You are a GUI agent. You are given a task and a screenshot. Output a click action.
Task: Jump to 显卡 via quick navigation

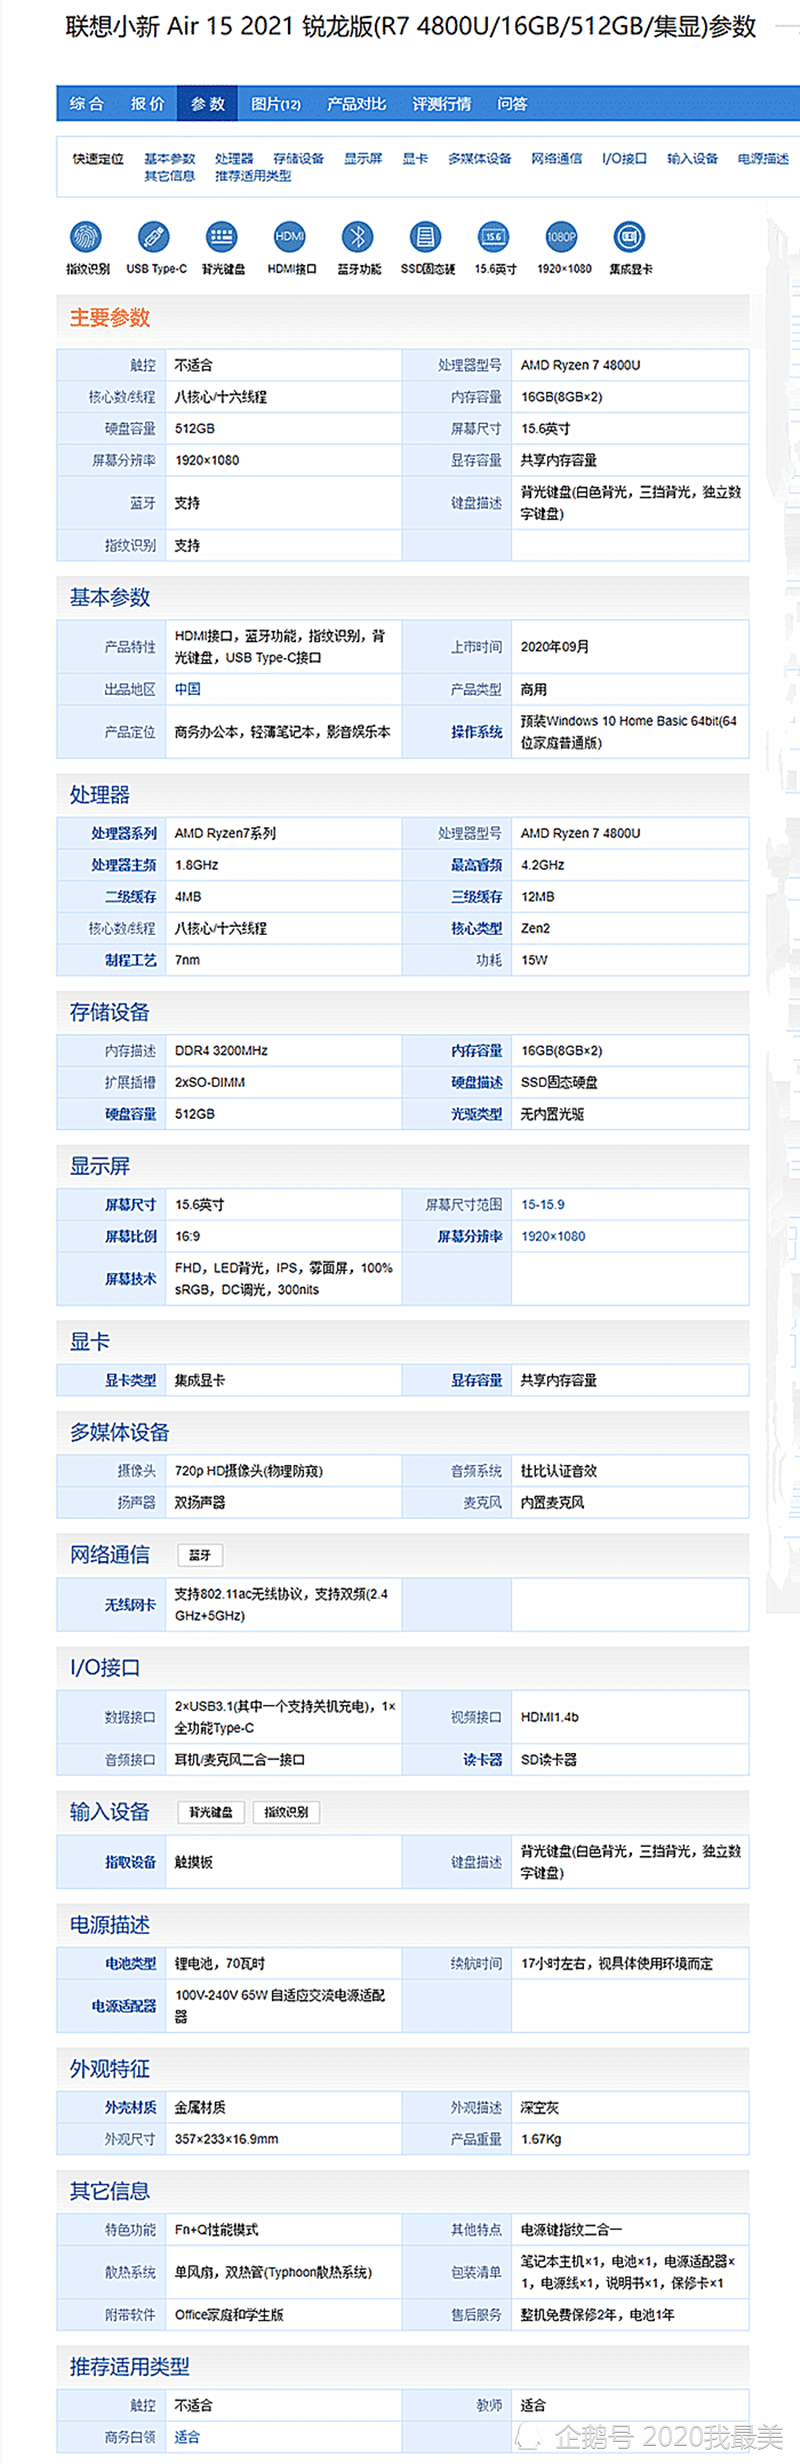point(415,159)
